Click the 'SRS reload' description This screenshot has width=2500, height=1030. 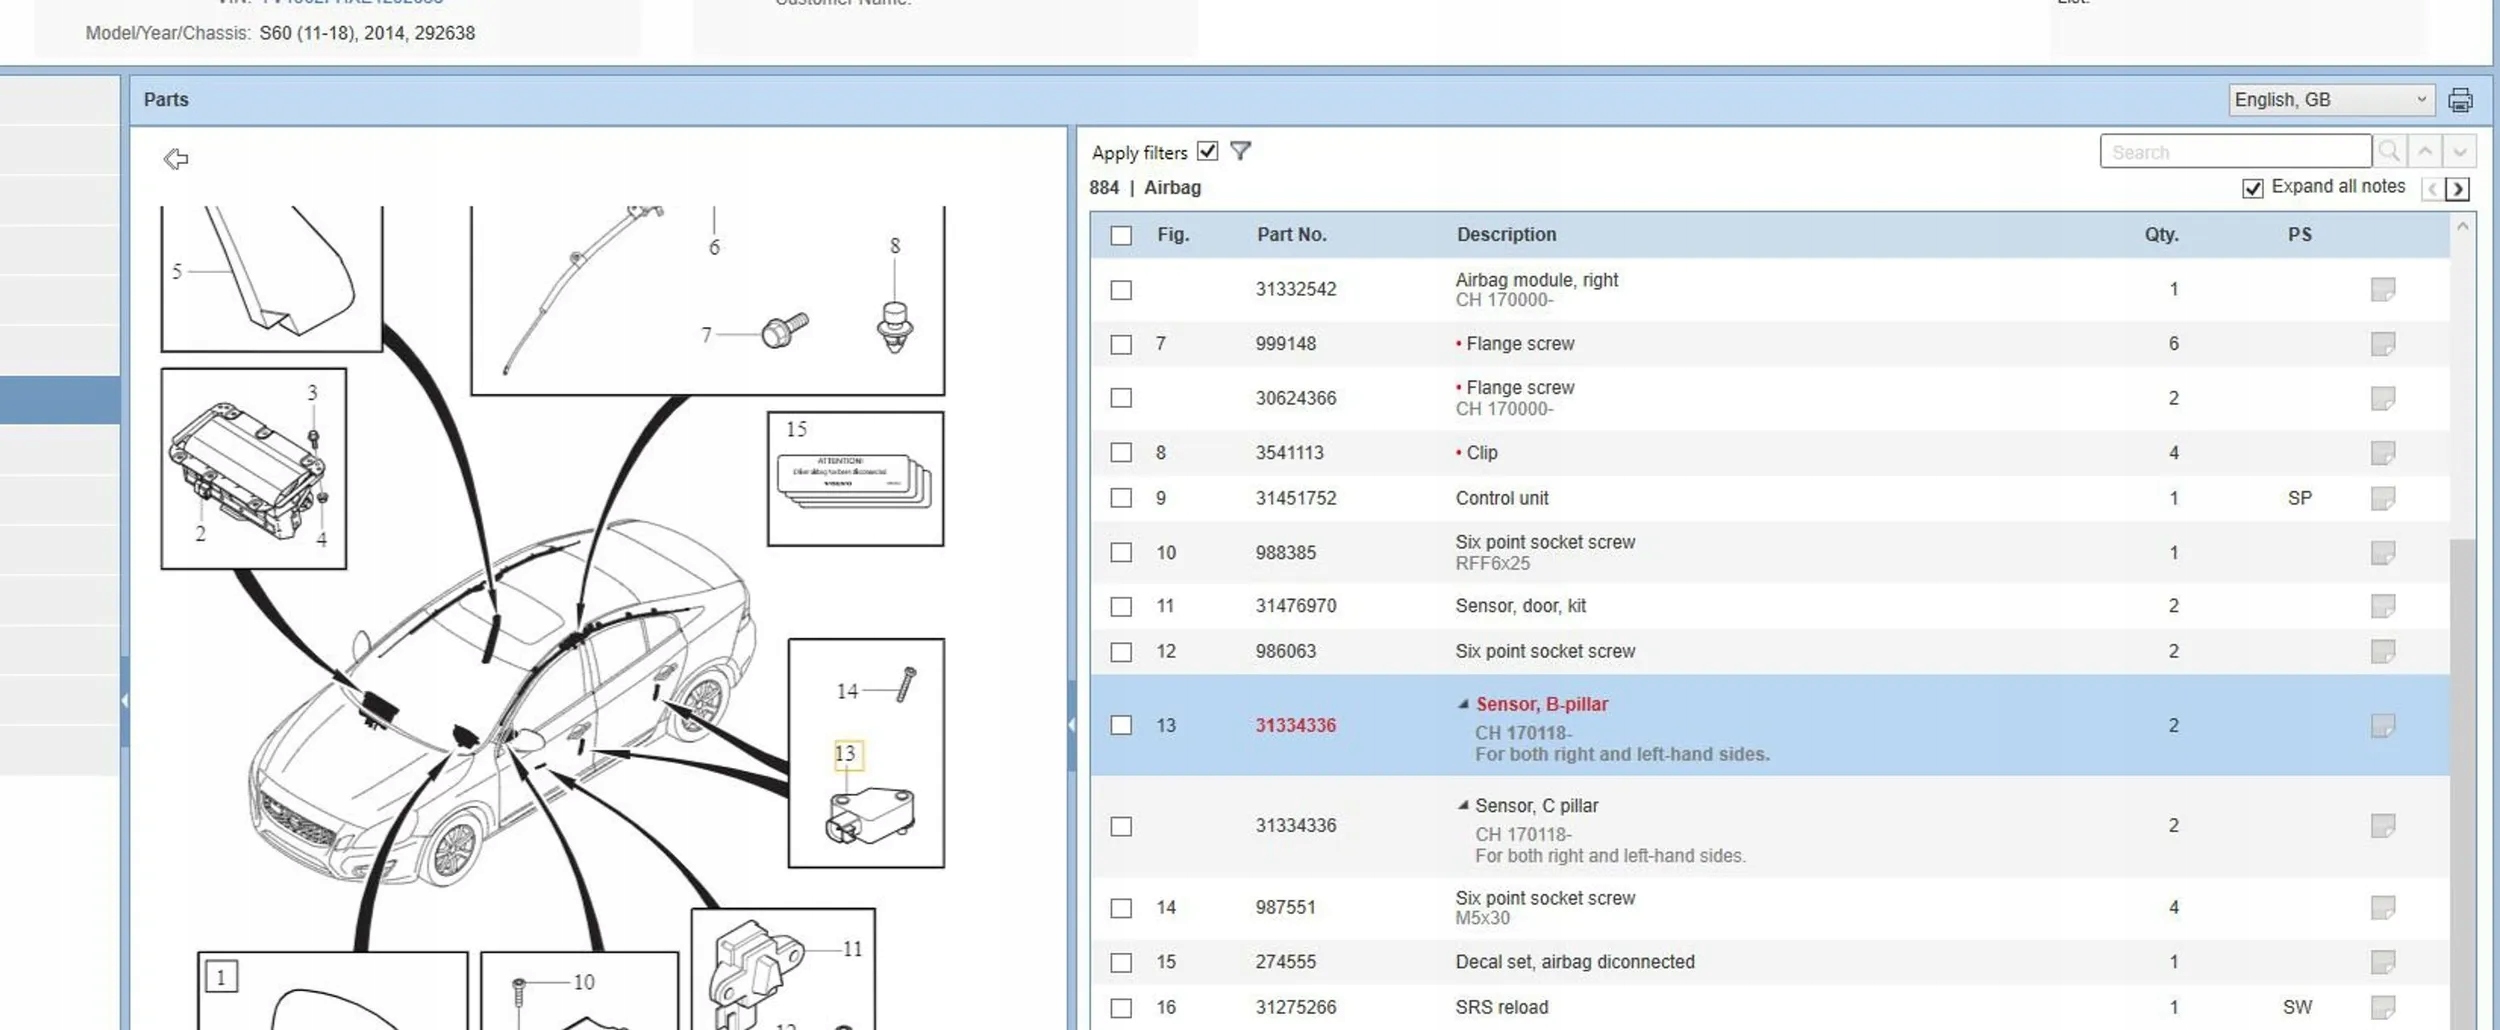point(1502,1008)
